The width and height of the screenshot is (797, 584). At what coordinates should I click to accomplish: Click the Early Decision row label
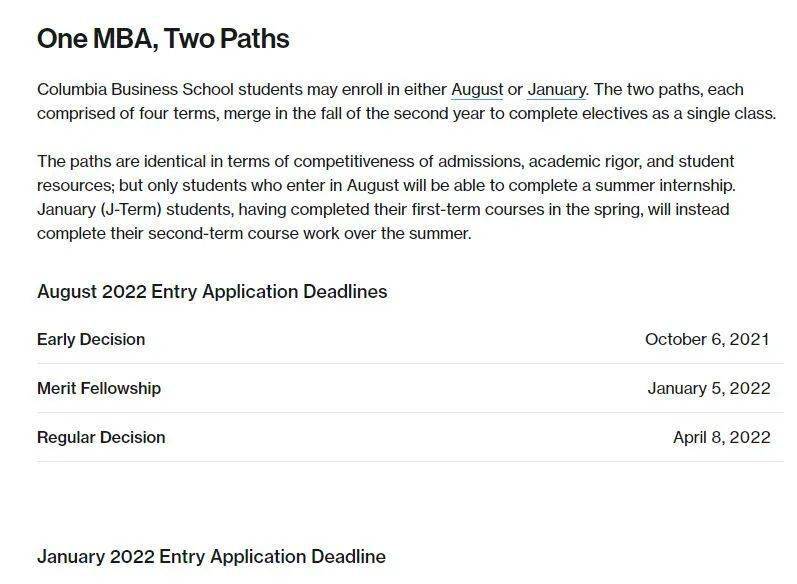(91, 339)
